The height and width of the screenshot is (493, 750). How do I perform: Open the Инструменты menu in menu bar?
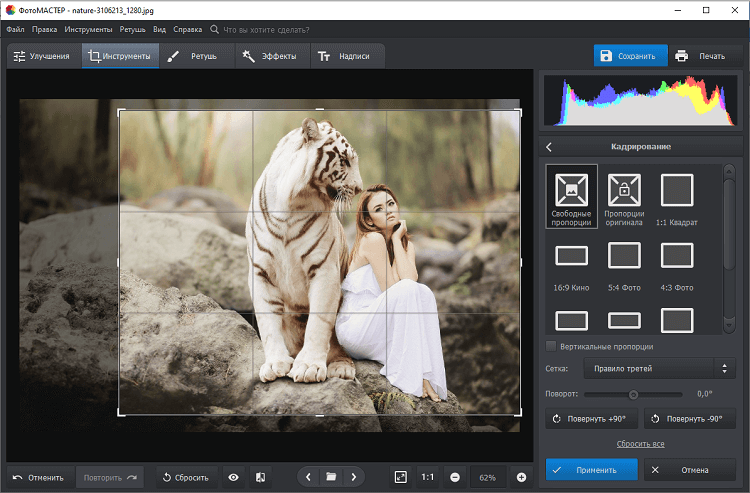click(x=88, y=31)
